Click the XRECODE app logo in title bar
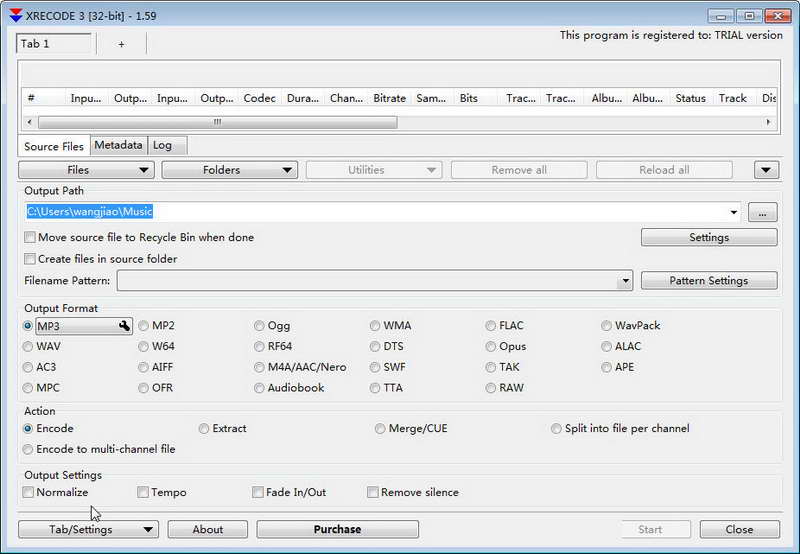Image resolution: width=800 pixels, height=554 pixels. [x=16, y=16]
